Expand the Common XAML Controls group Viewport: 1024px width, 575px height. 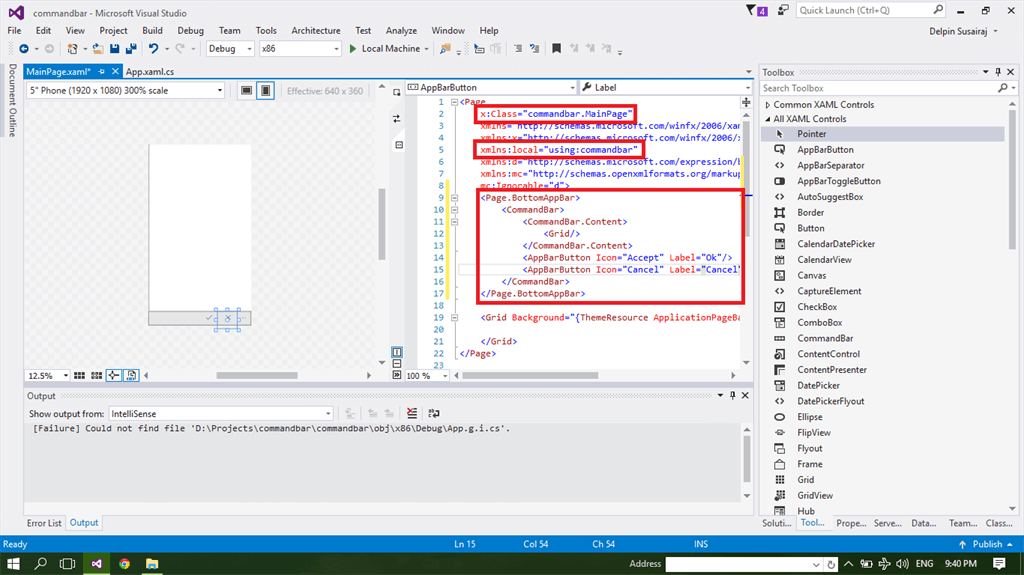[x=767, y=104]
